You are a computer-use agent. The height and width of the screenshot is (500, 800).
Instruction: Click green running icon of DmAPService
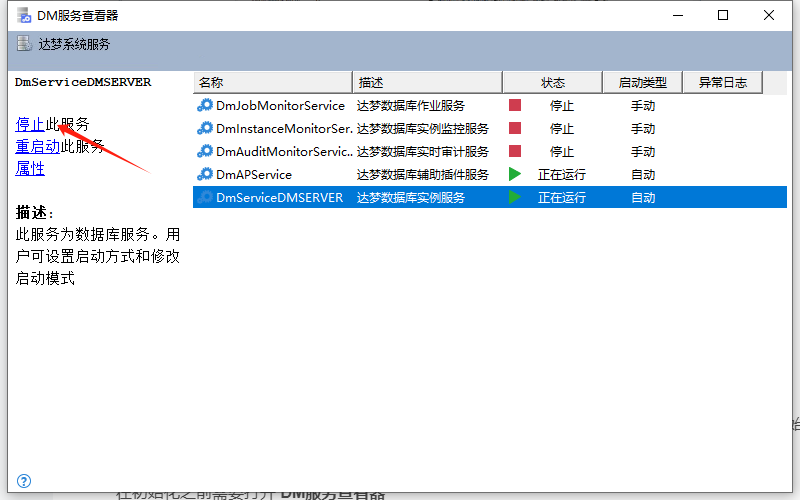[x=515, y=174]
